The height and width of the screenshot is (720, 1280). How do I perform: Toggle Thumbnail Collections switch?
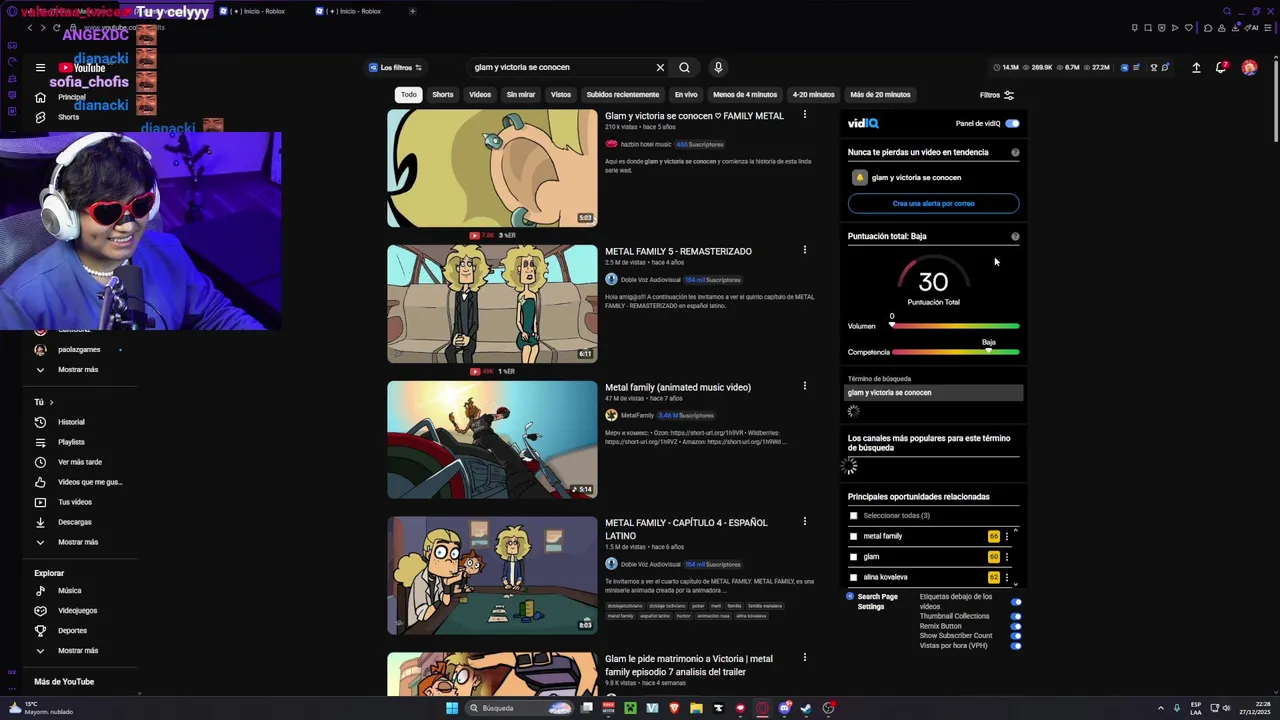(x=1016, y=616)
